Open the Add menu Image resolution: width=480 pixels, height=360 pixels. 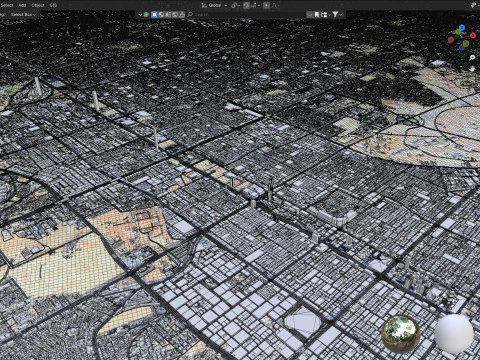22,5
